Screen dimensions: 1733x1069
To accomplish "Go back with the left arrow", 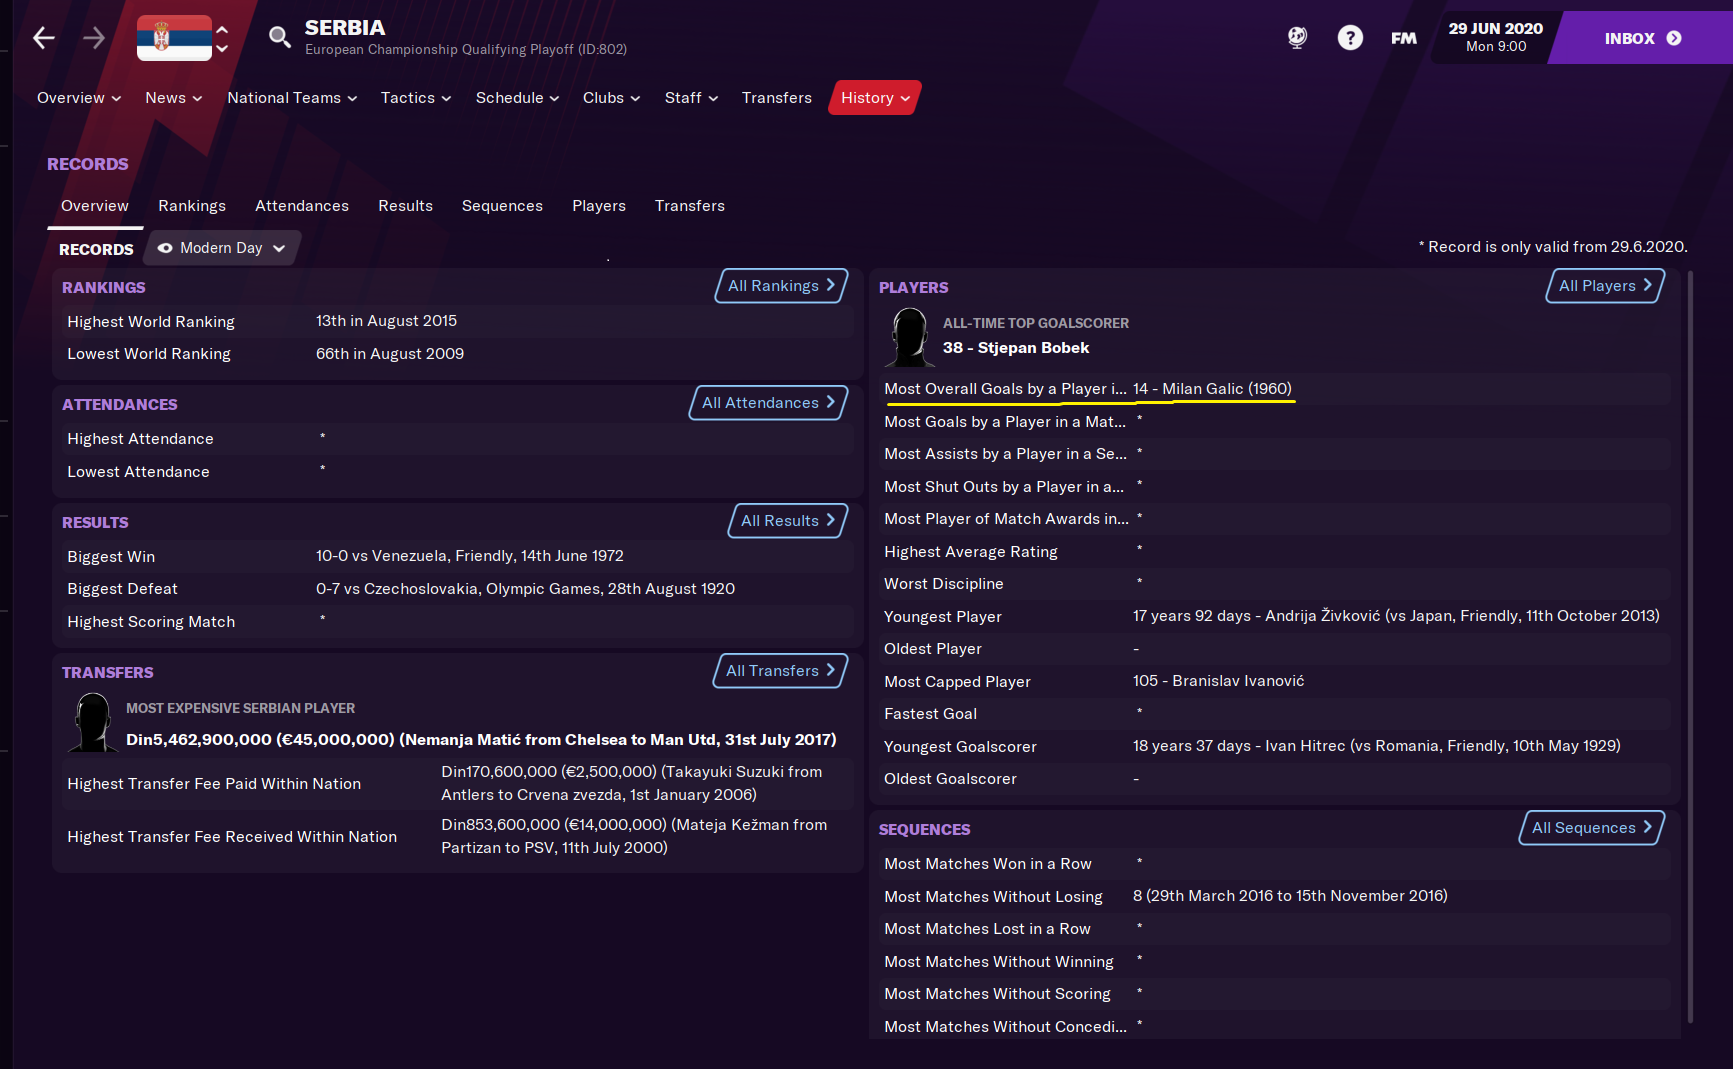I will 44,38.
